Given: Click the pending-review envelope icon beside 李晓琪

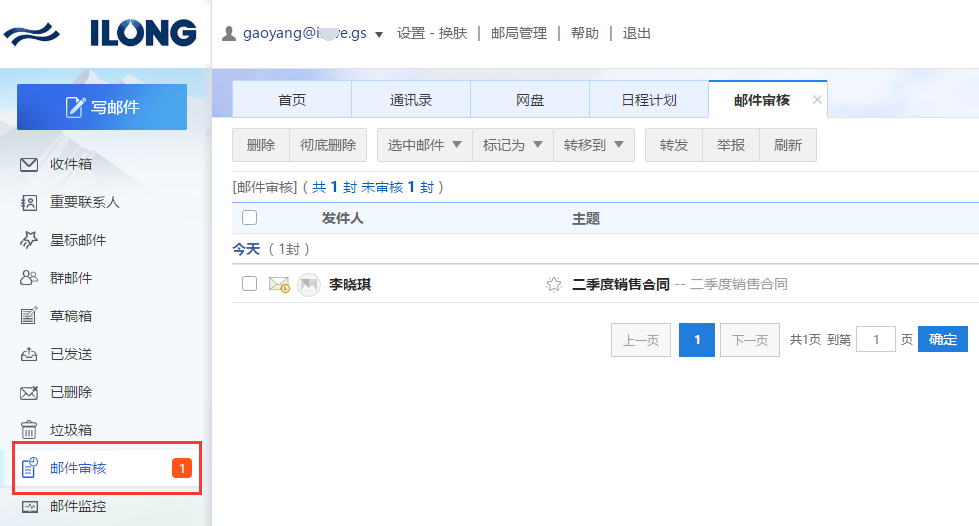Looking at the screenshot, I should point(278,285).
